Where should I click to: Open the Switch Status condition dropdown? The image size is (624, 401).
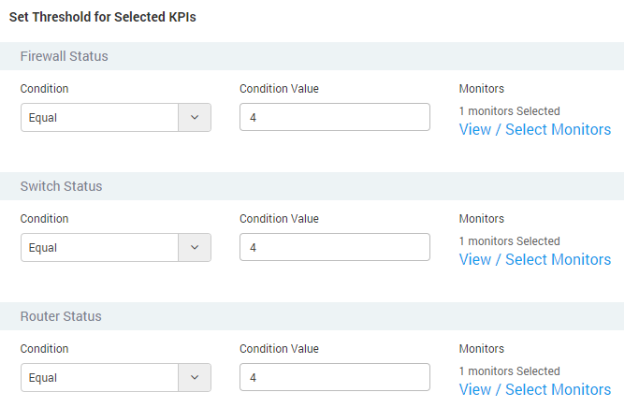(116, 247)
